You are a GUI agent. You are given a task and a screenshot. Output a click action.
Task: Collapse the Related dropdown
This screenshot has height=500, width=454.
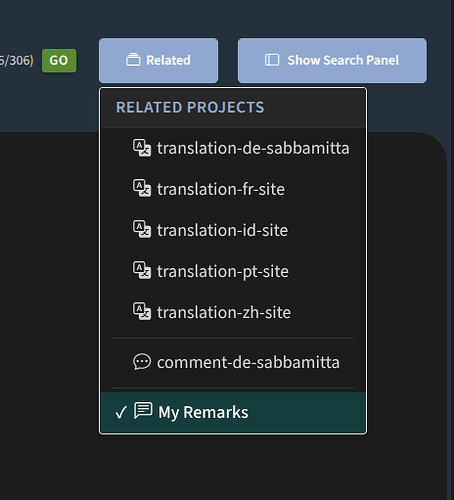158,60
